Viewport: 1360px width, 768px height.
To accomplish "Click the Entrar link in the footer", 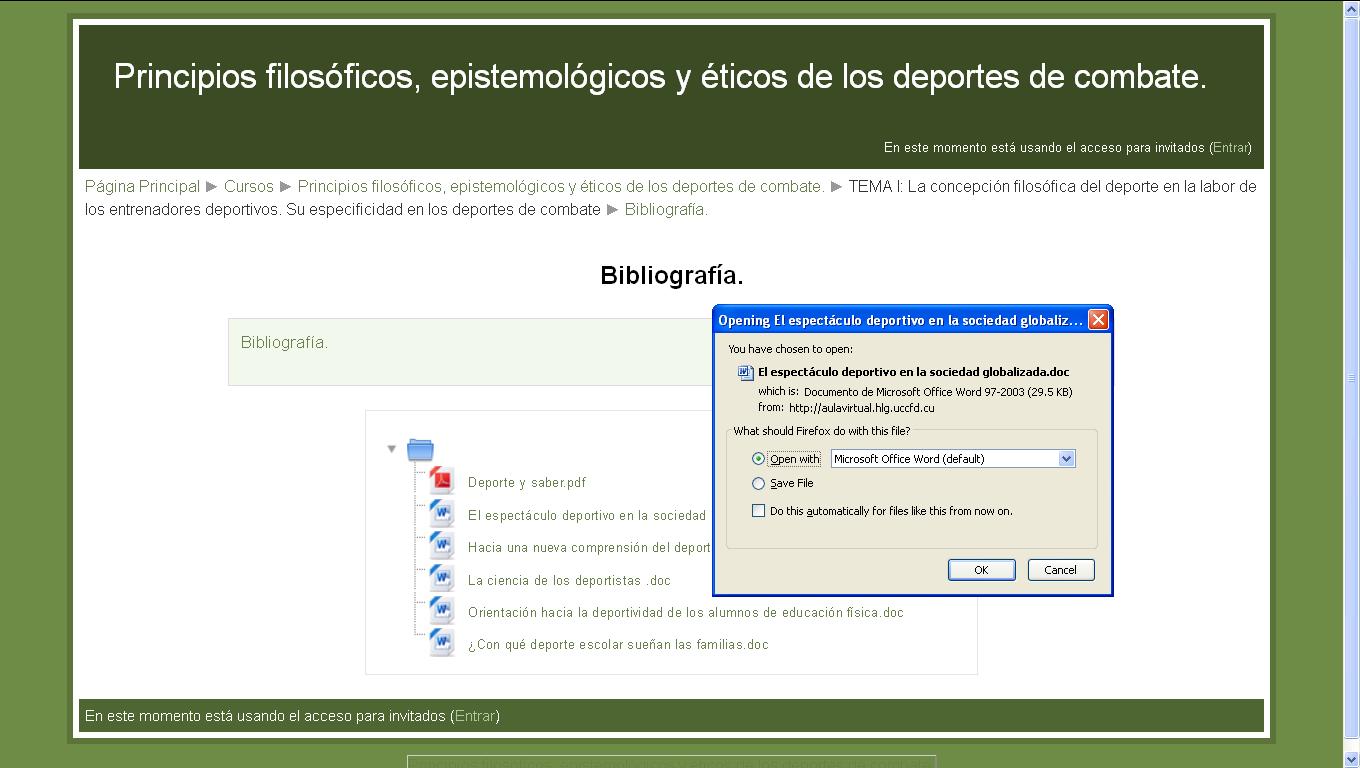I will [x=474, y=716].
